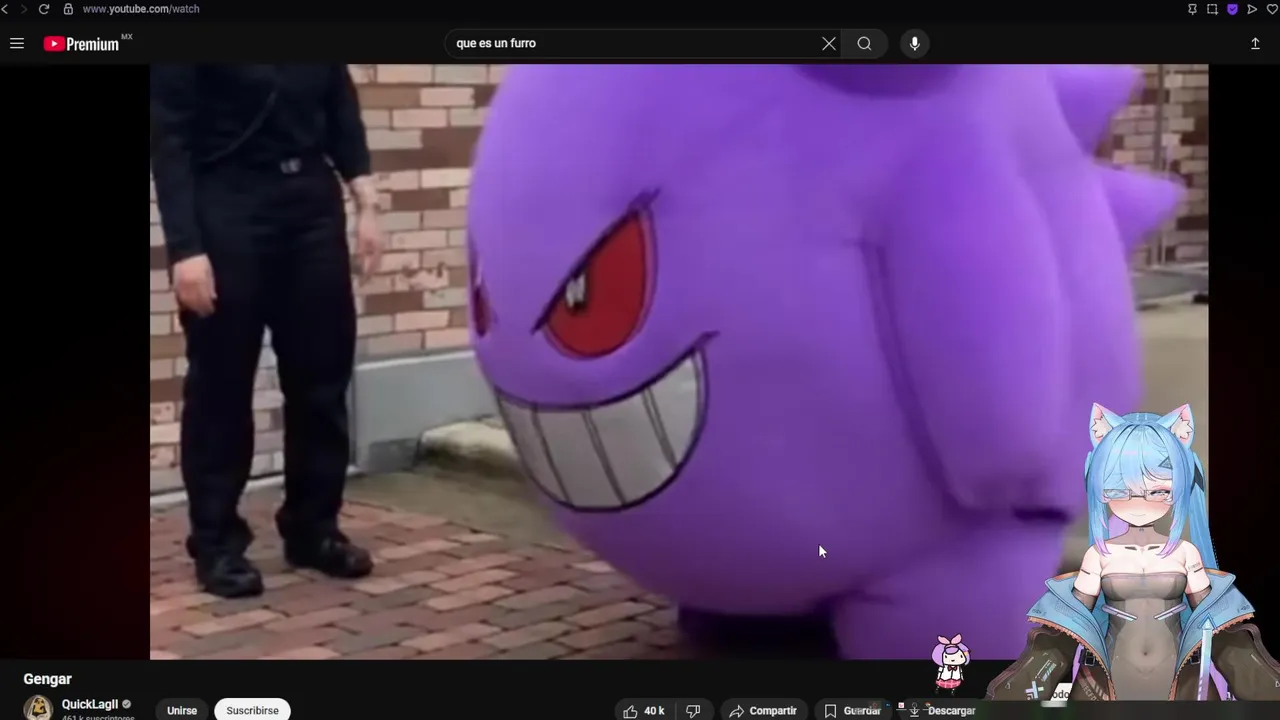Run the search with the magnifier button
The image size is (1280, 720).
[864, 43]
